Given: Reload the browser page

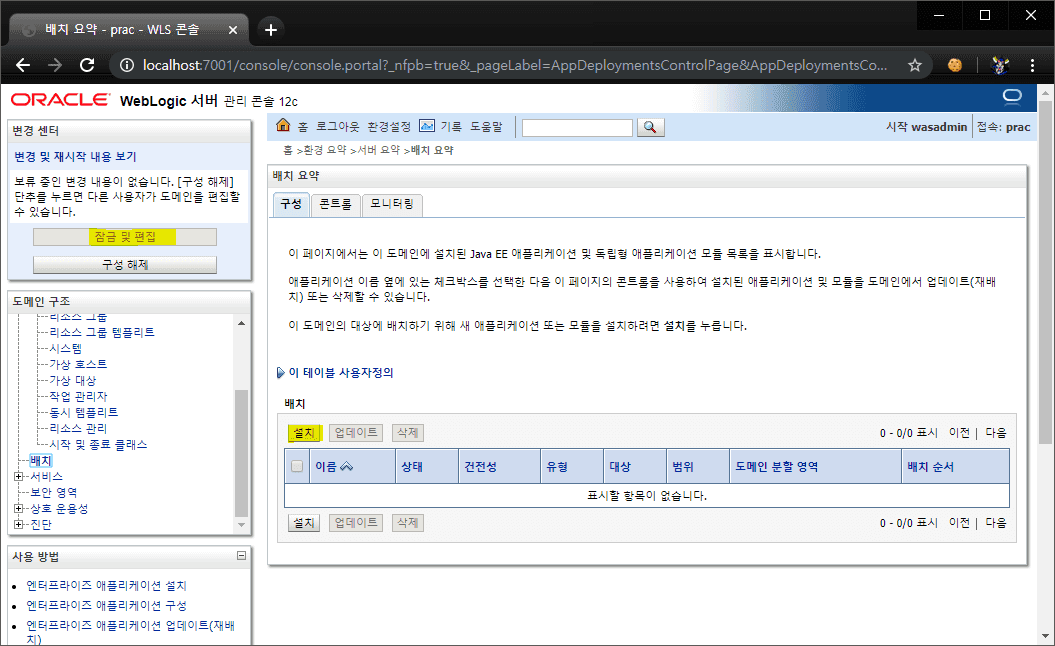Looking at the screenshot, I should coord(87,65).
